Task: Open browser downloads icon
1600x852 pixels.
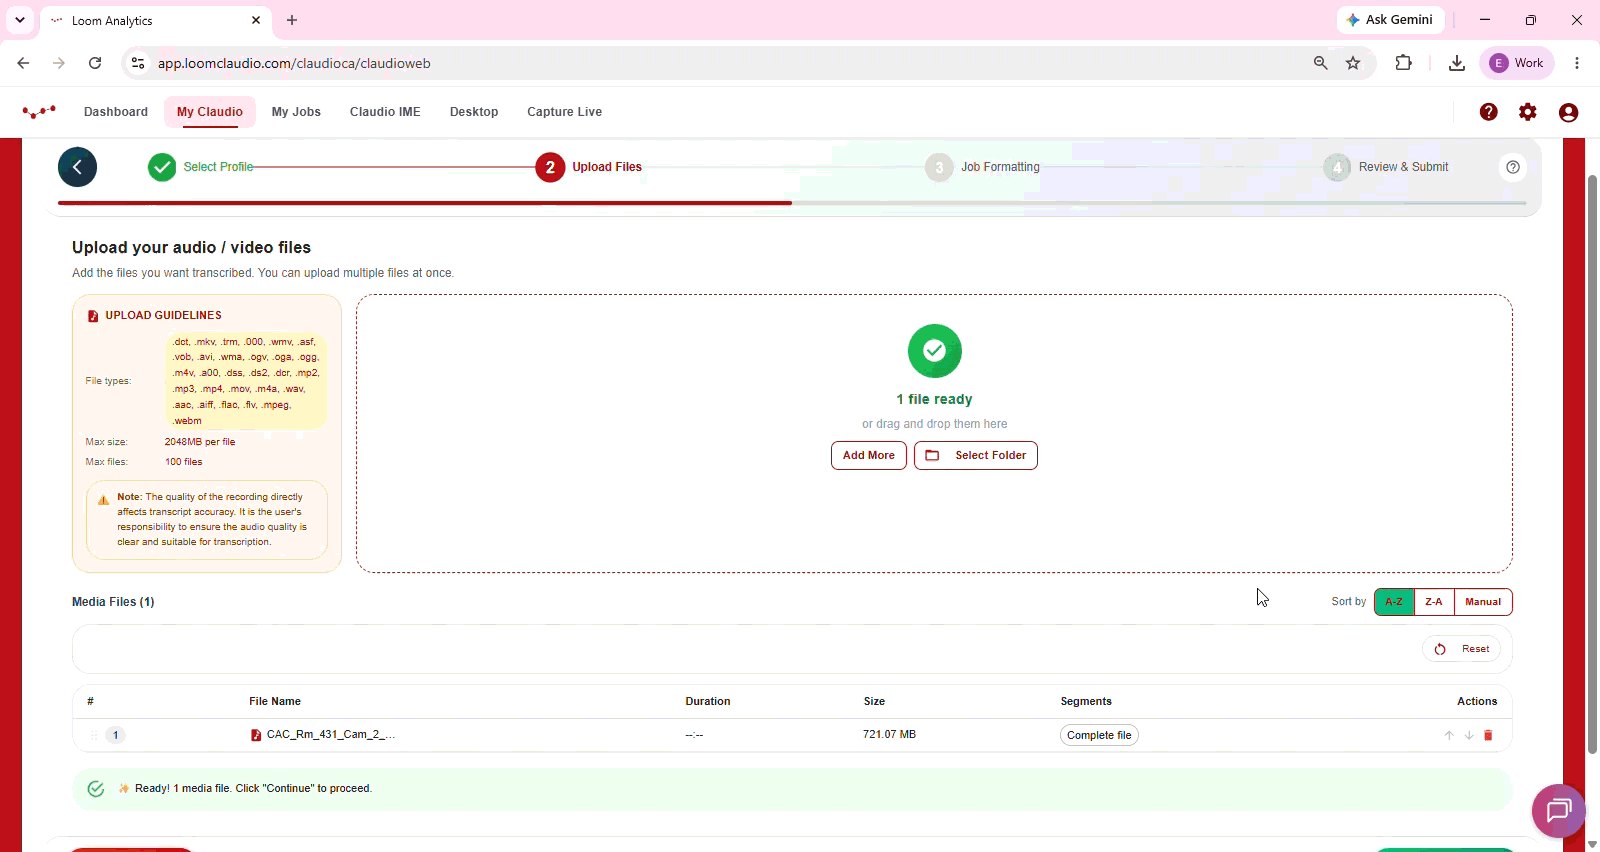Action: [1457, 63]
